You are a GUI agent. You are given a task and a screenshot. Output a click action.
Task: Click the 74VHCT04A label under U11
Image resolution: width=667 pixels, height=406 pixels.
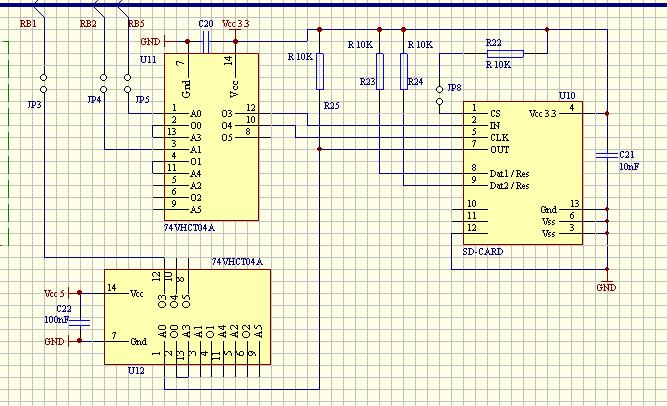(x=189, y=228)
